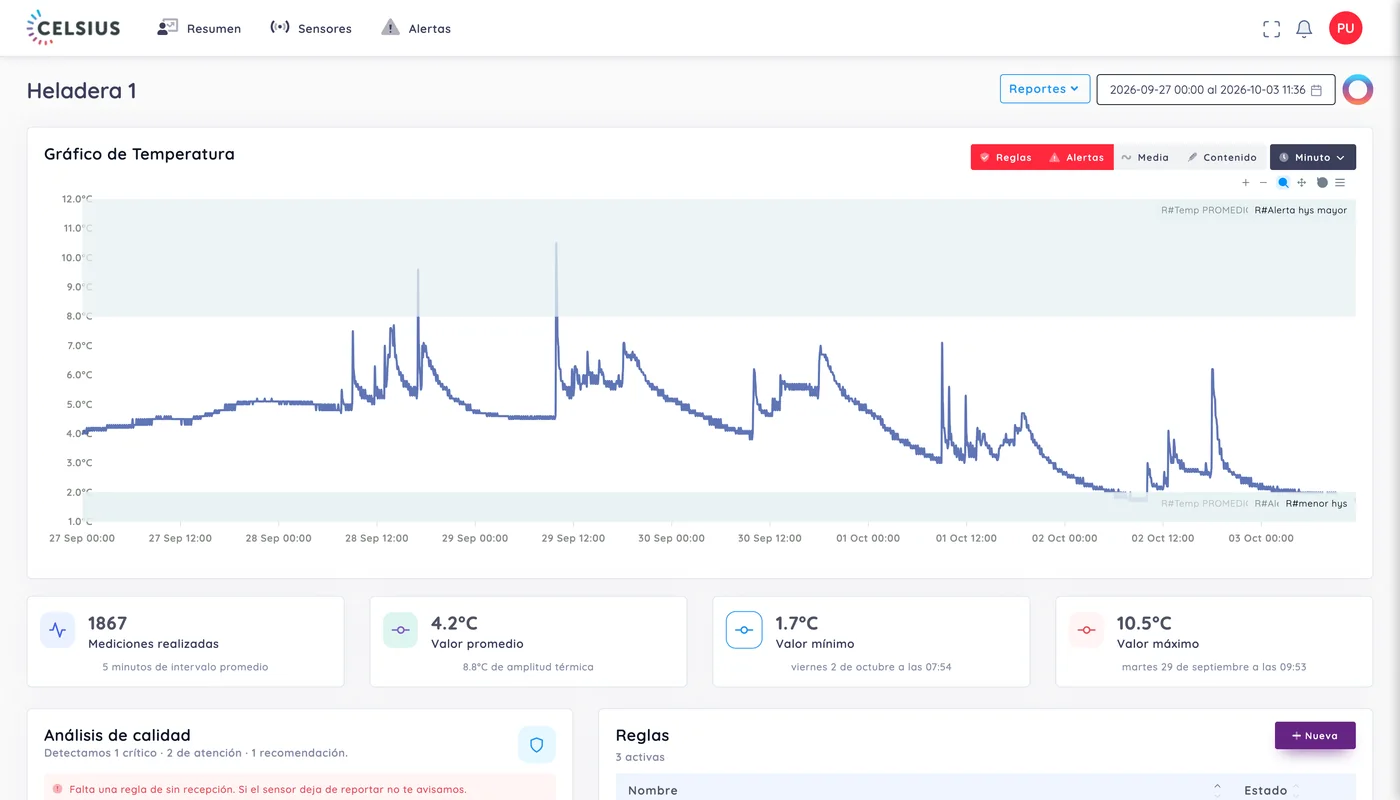Click the chart zoom-out minus icon
Image resolution: width=1400 pixels, height=800 pixels.
tap(1263, 183)
